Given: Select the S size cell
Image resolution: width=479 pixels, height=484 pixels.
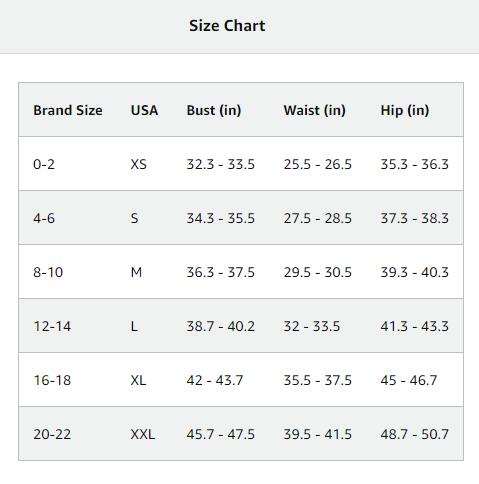Looking at the screenshot, I should [134, 218].
